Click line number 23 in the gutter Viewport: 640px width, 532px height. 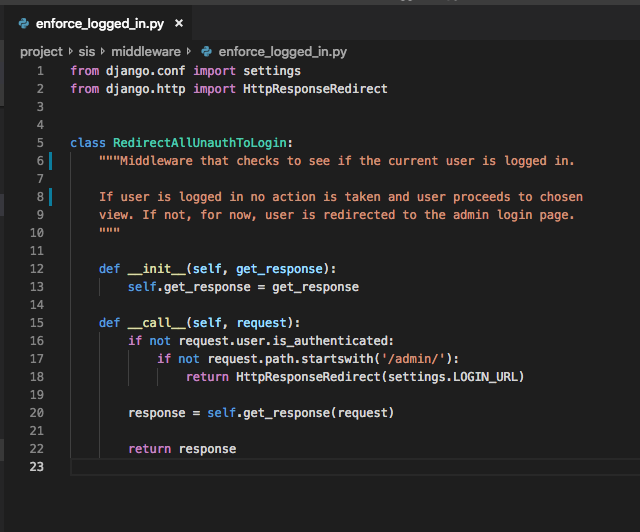point(37,467)
